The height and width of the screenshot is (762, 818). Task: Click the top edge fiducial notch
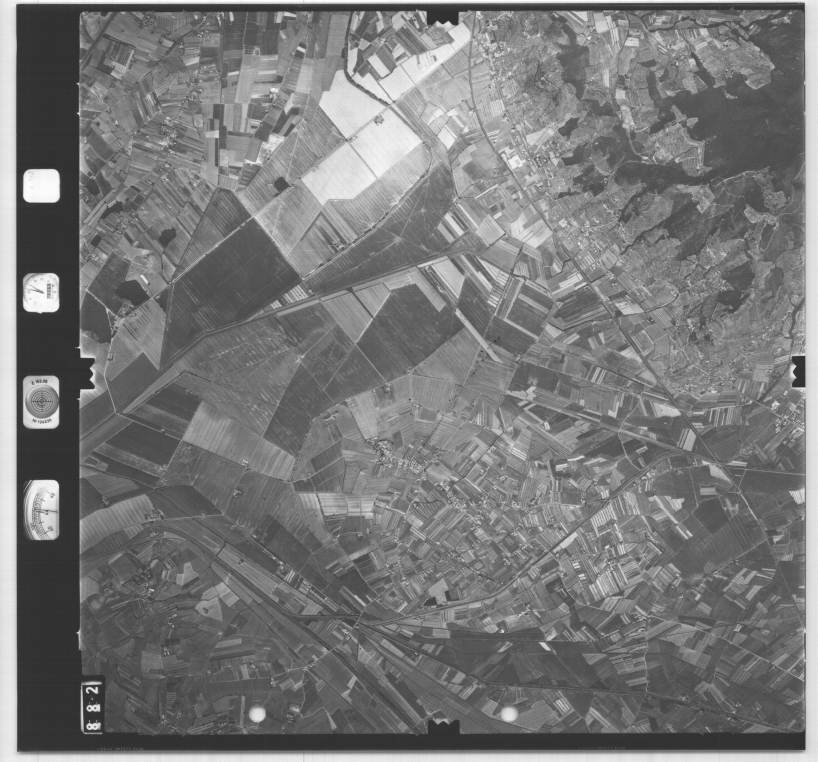click(442, 17)
